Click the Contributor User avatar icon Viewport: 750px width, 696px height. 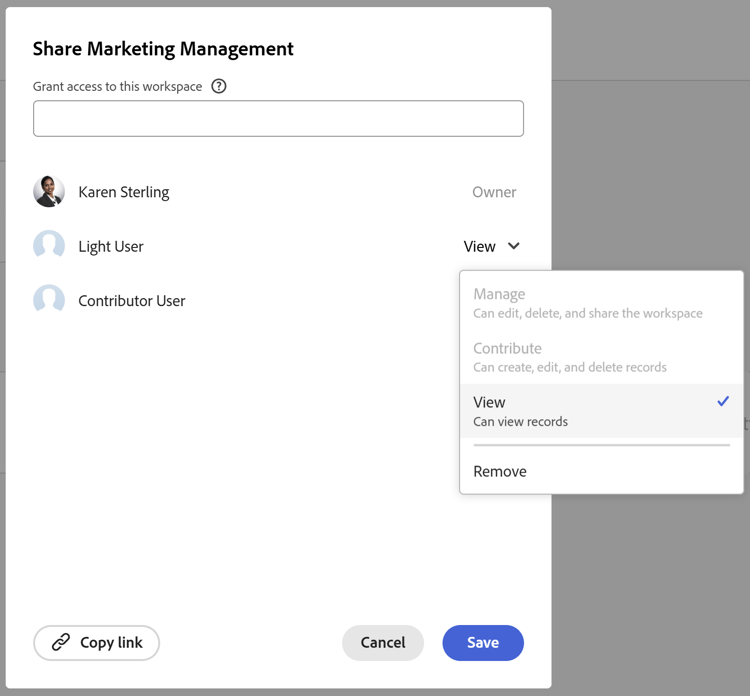pos(49,300)
